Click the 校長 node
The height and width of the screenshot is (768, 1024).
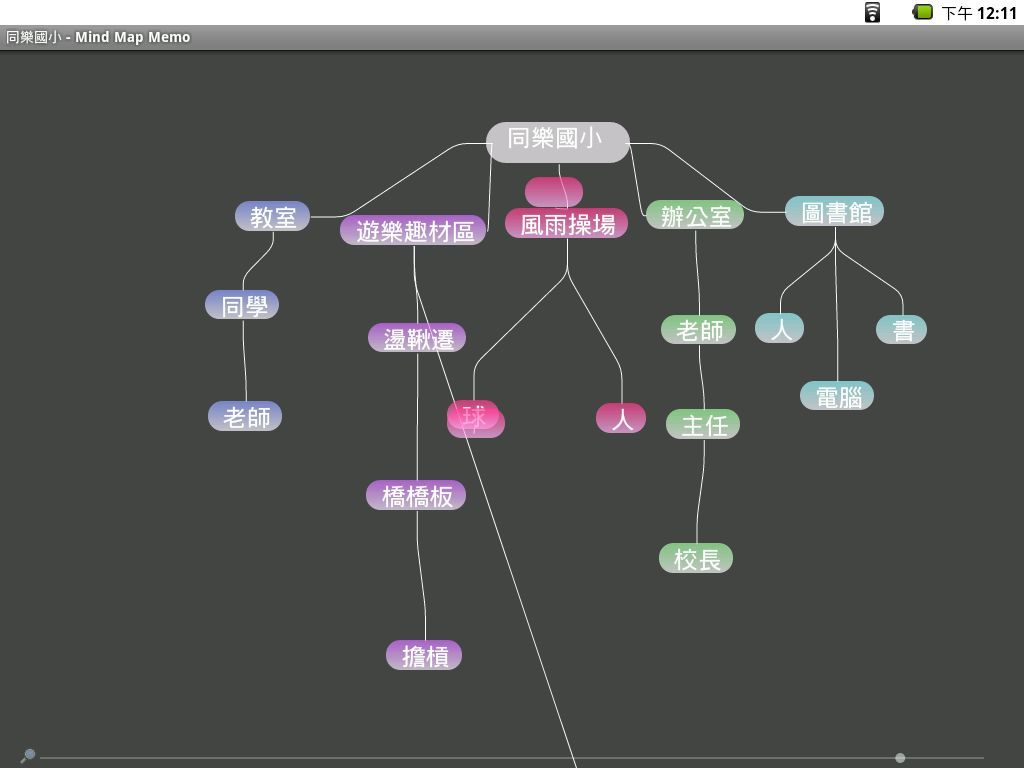click(696, 559)
